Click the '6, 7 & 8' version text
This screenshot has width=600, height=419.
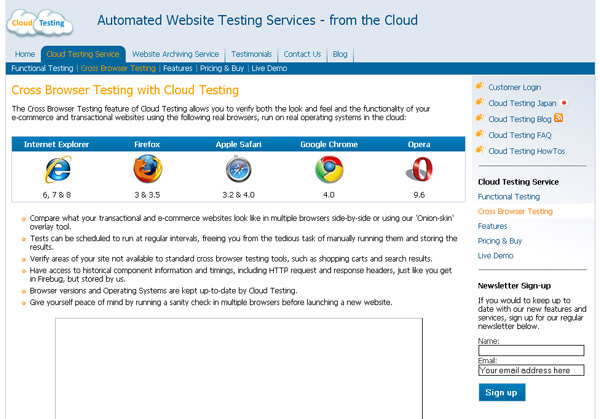(x=57, y=195)
